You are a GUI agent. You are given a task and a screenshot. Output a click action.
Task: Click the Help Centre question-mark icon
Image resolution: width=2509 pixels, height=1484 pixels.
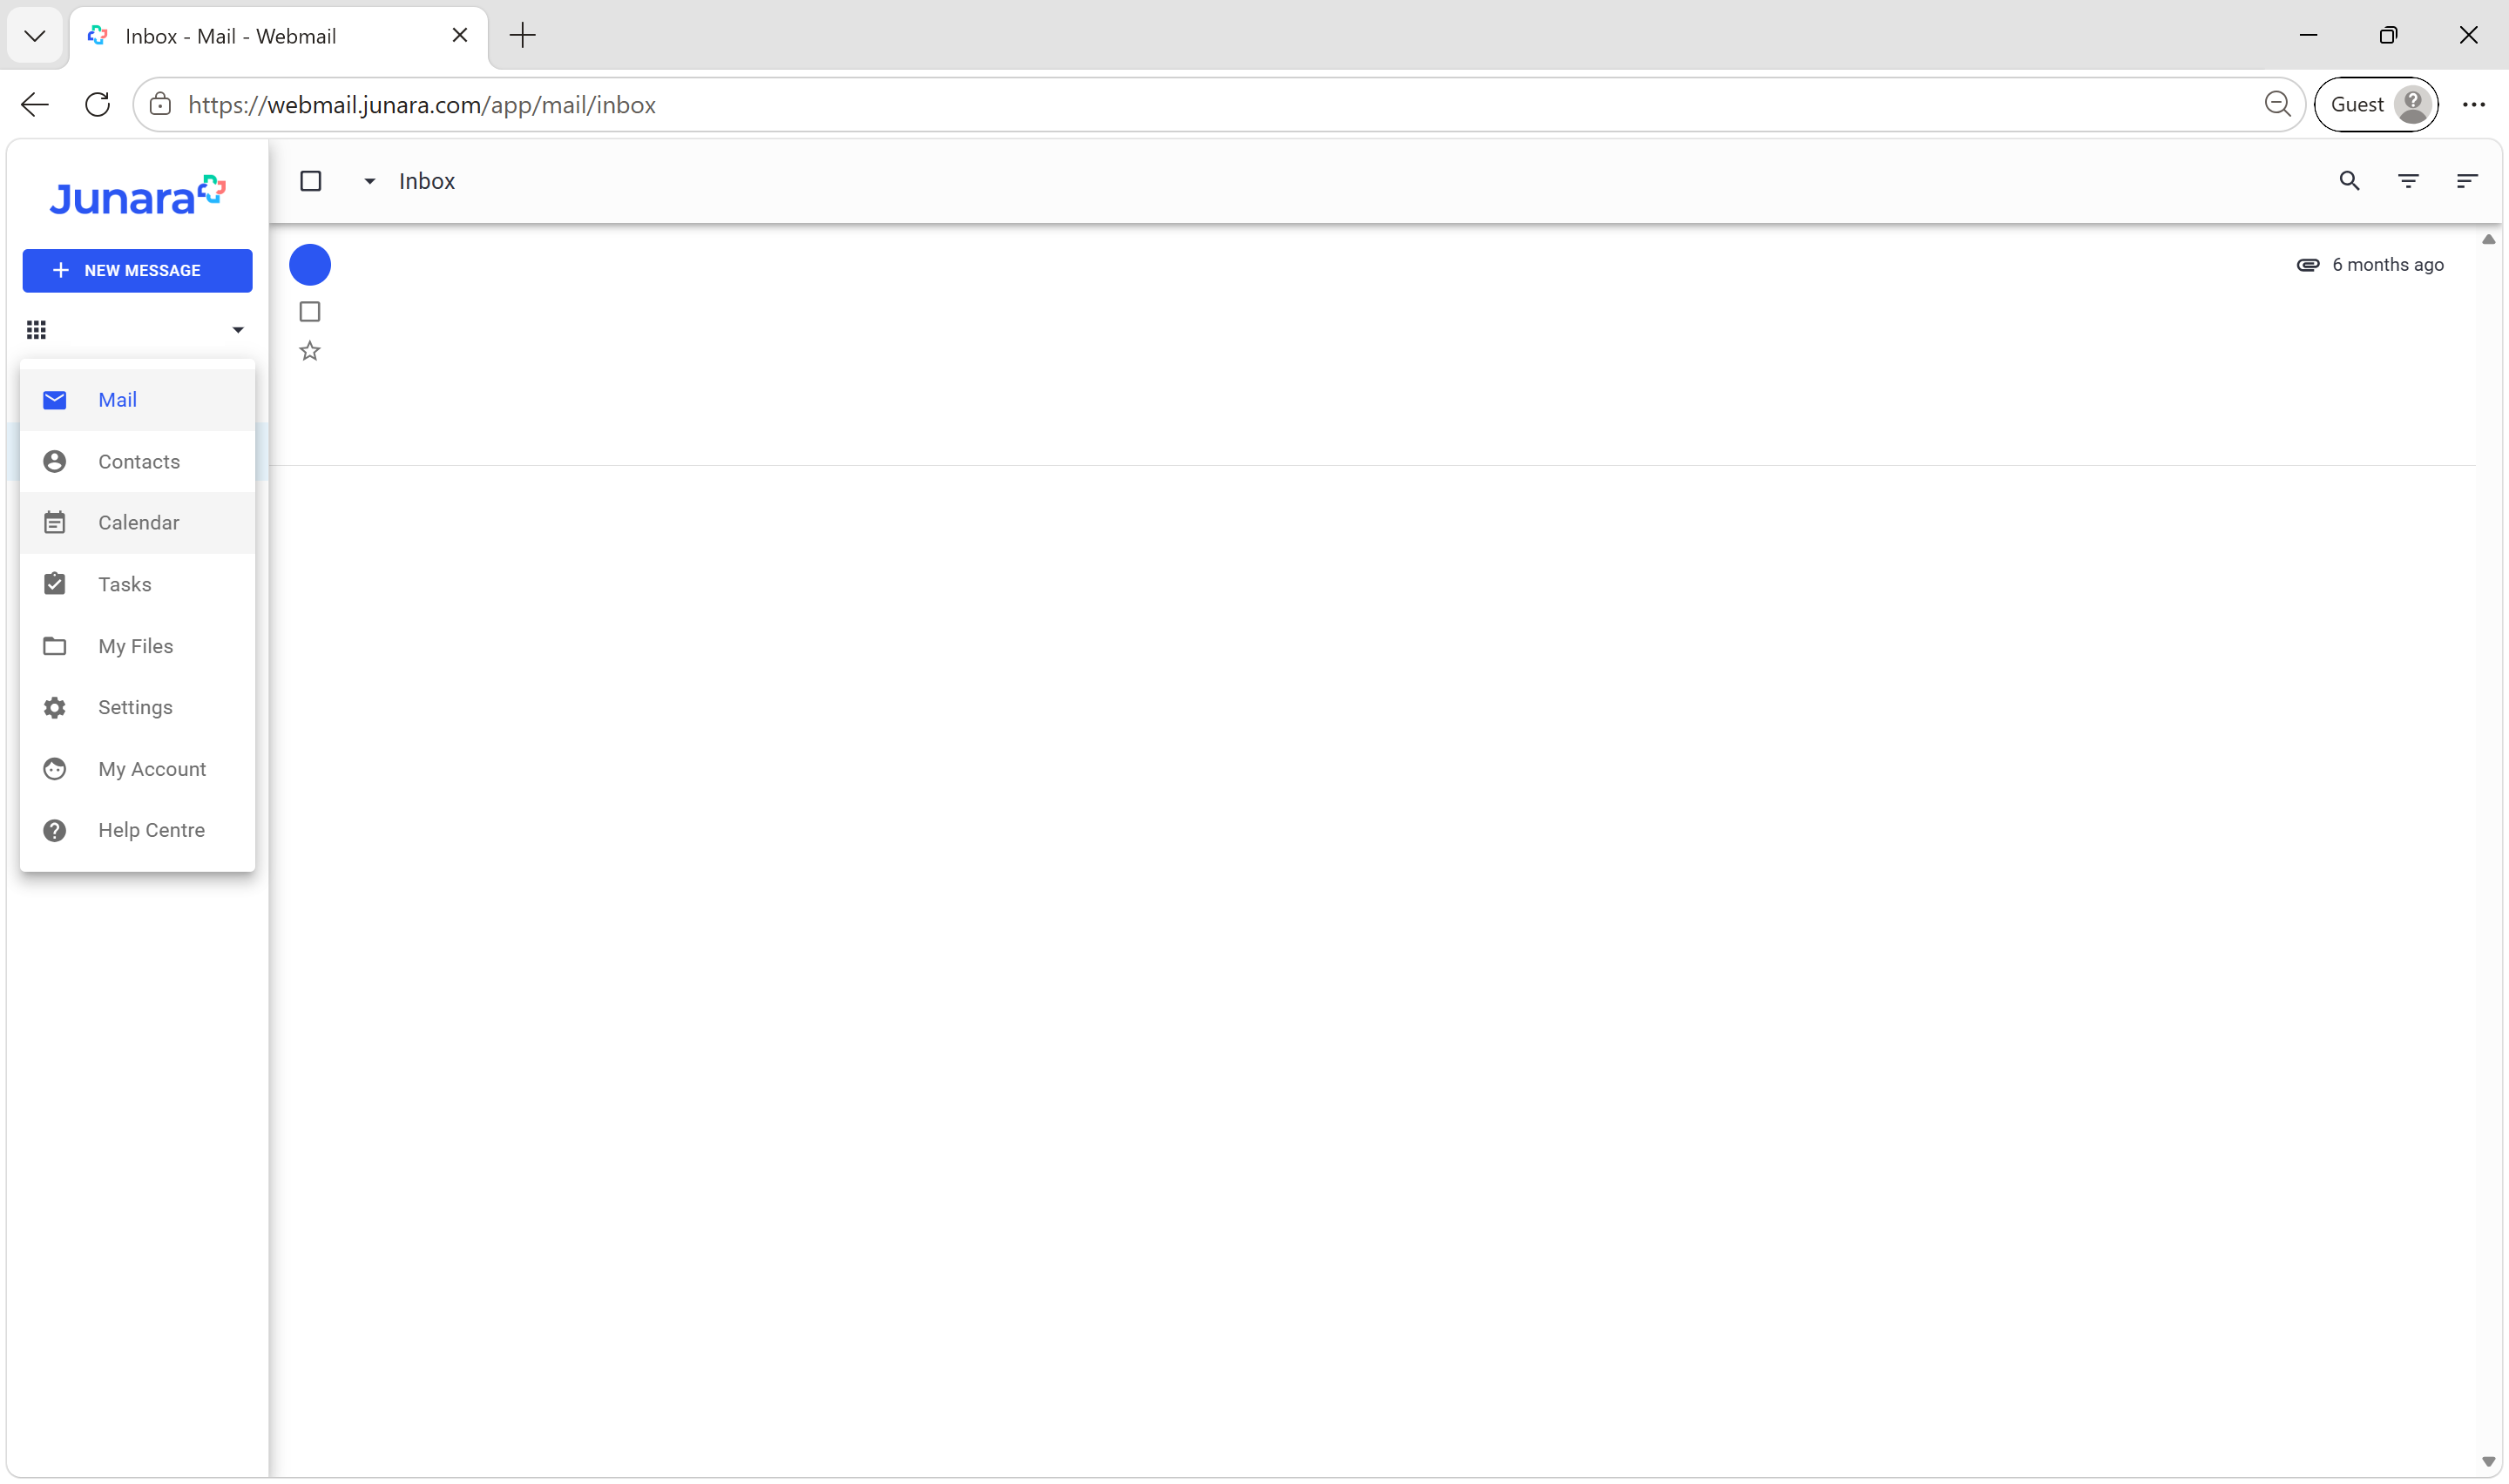pos(55,830)
